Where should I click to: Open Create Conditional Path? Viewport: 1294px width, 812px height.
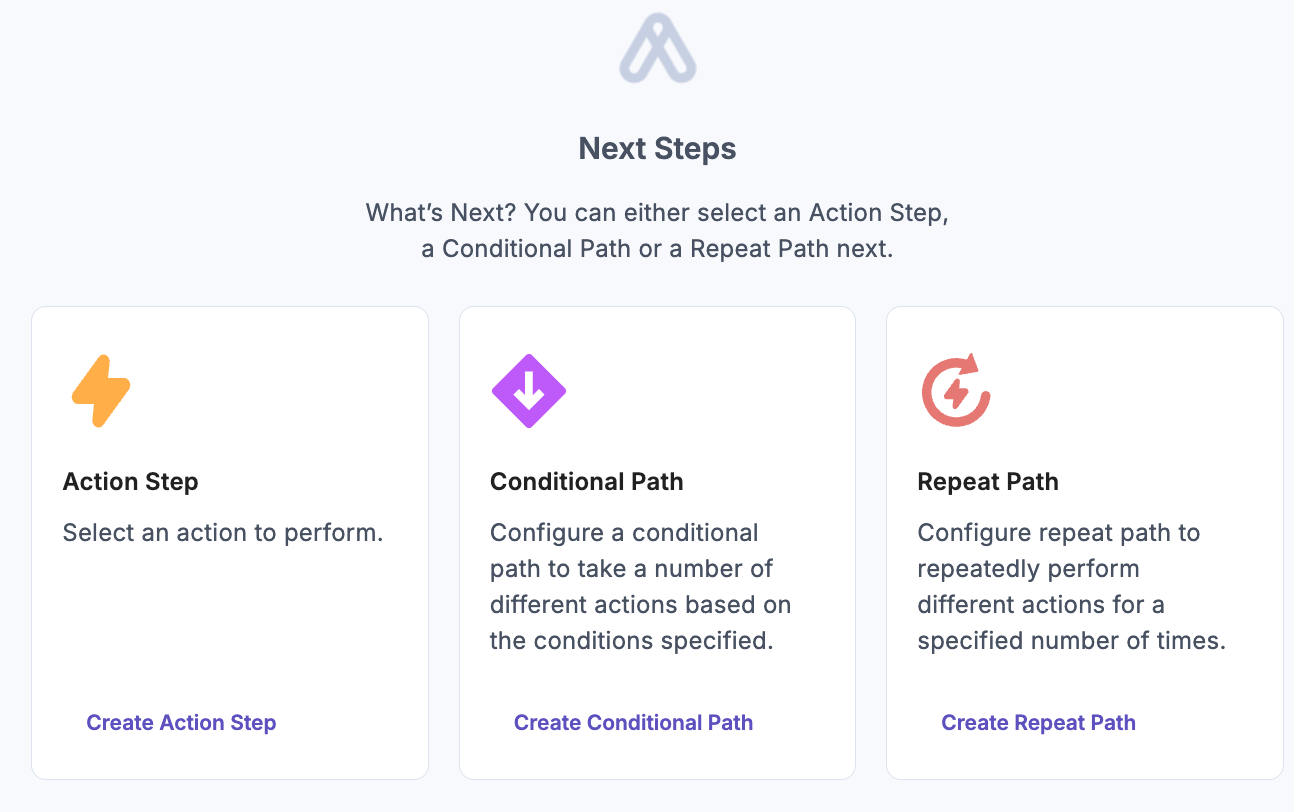click(x=633, y=722)
